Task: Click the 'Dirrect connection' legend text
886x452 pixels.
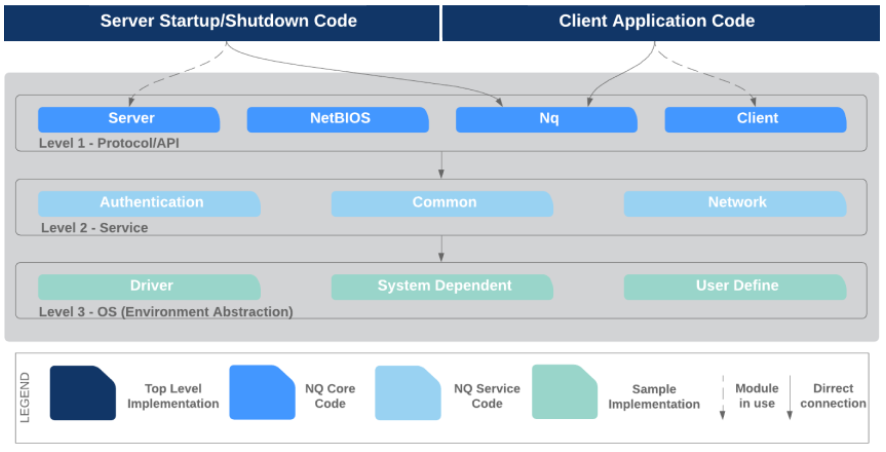Action: tap(833, 396)
